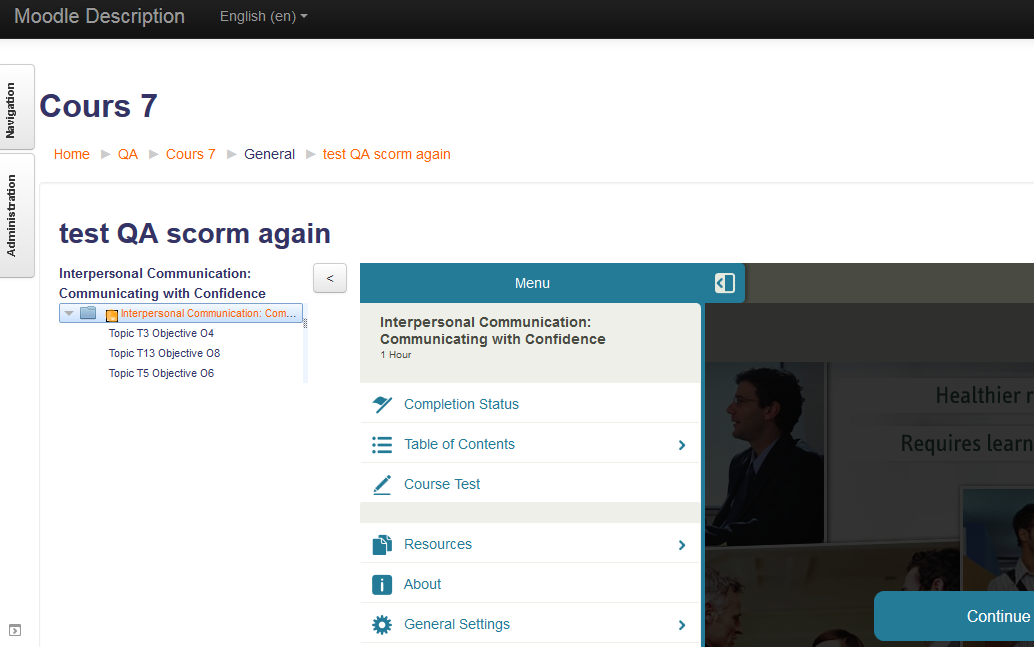Expand General Settings chevron arrow

click(x=682, y=625)
